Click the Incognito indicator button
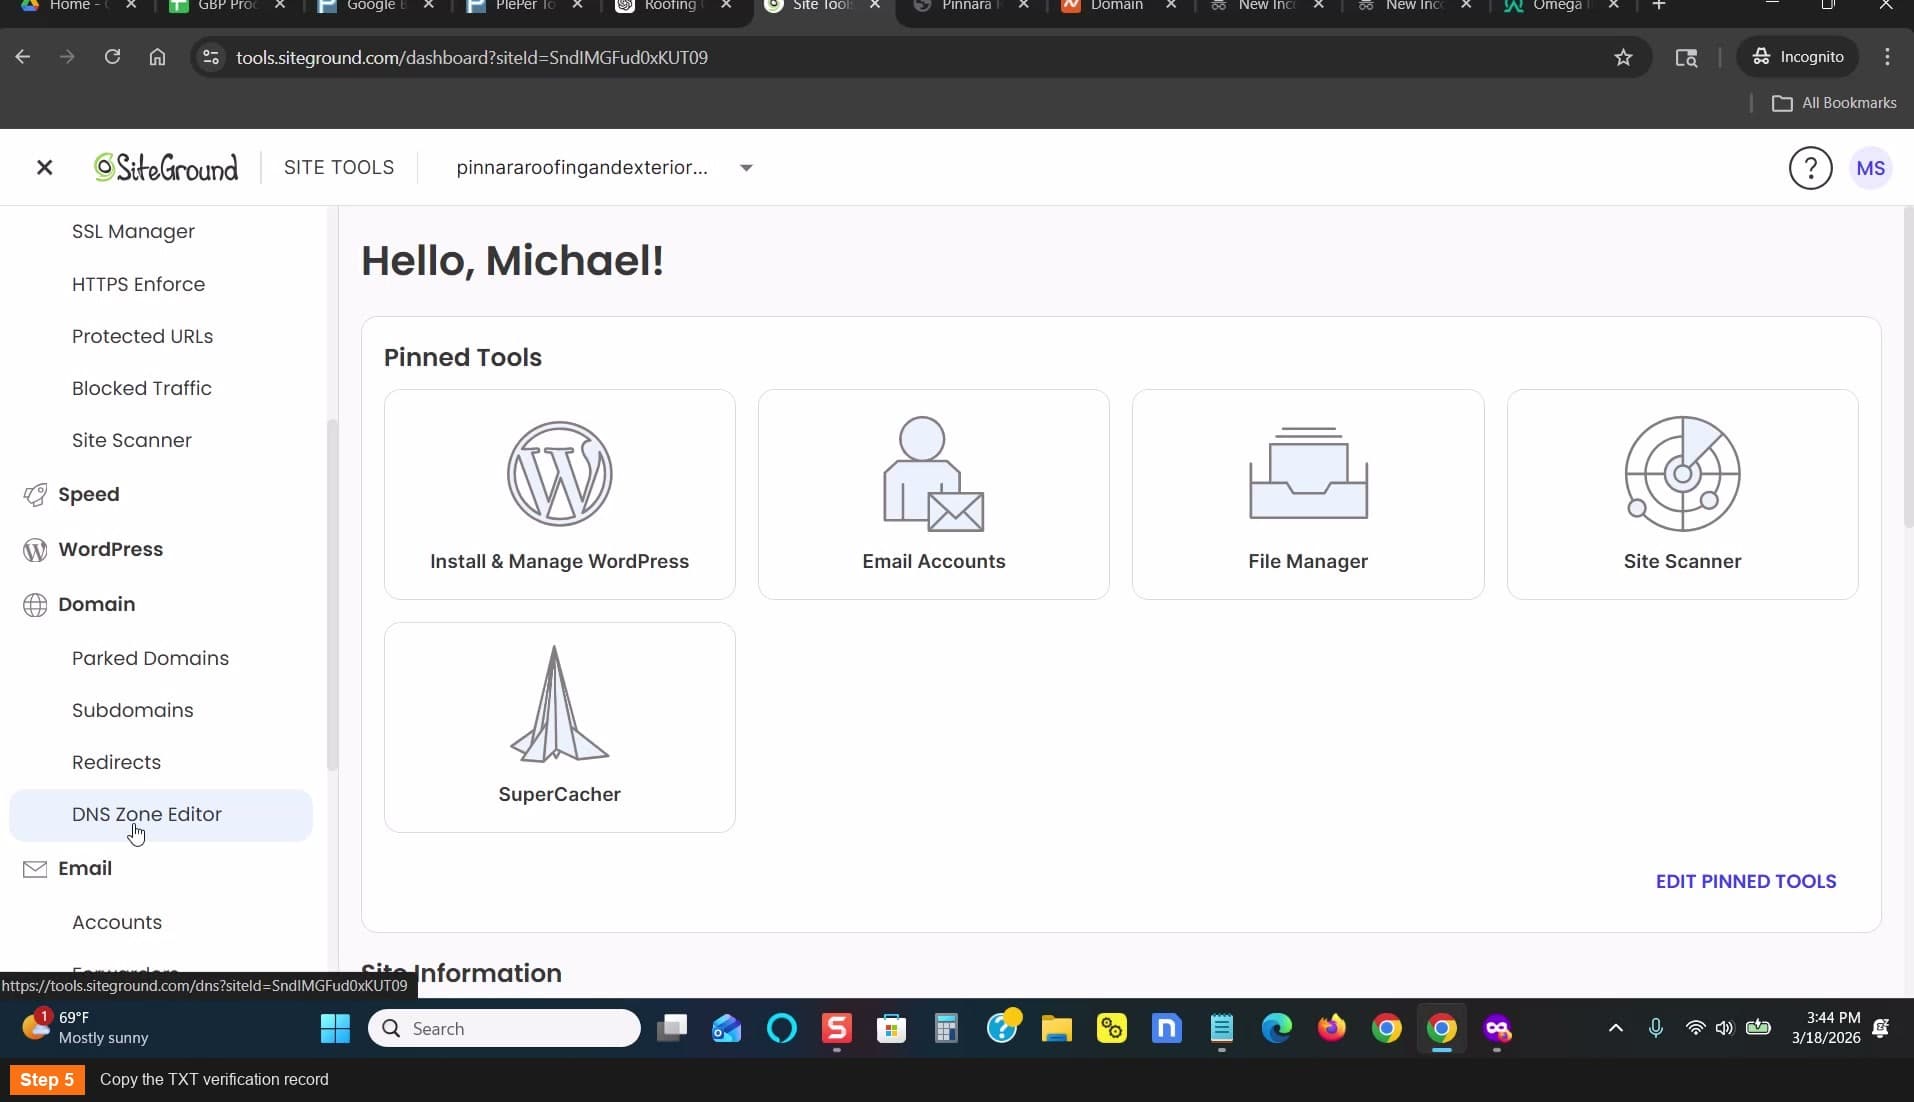Image resolution: width=1914 pixels, height=1102 pixels. point(1797,57)
